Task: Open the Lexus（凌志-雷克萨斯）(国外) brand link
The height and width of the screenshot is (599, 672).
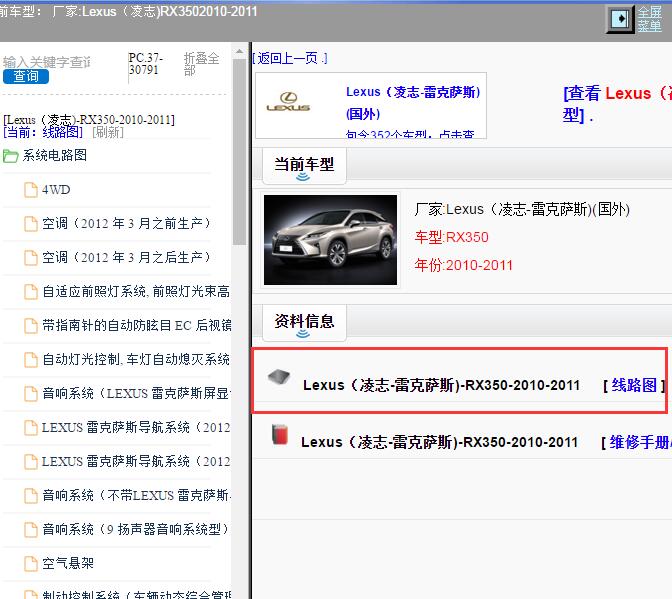Action: (413, 103)
